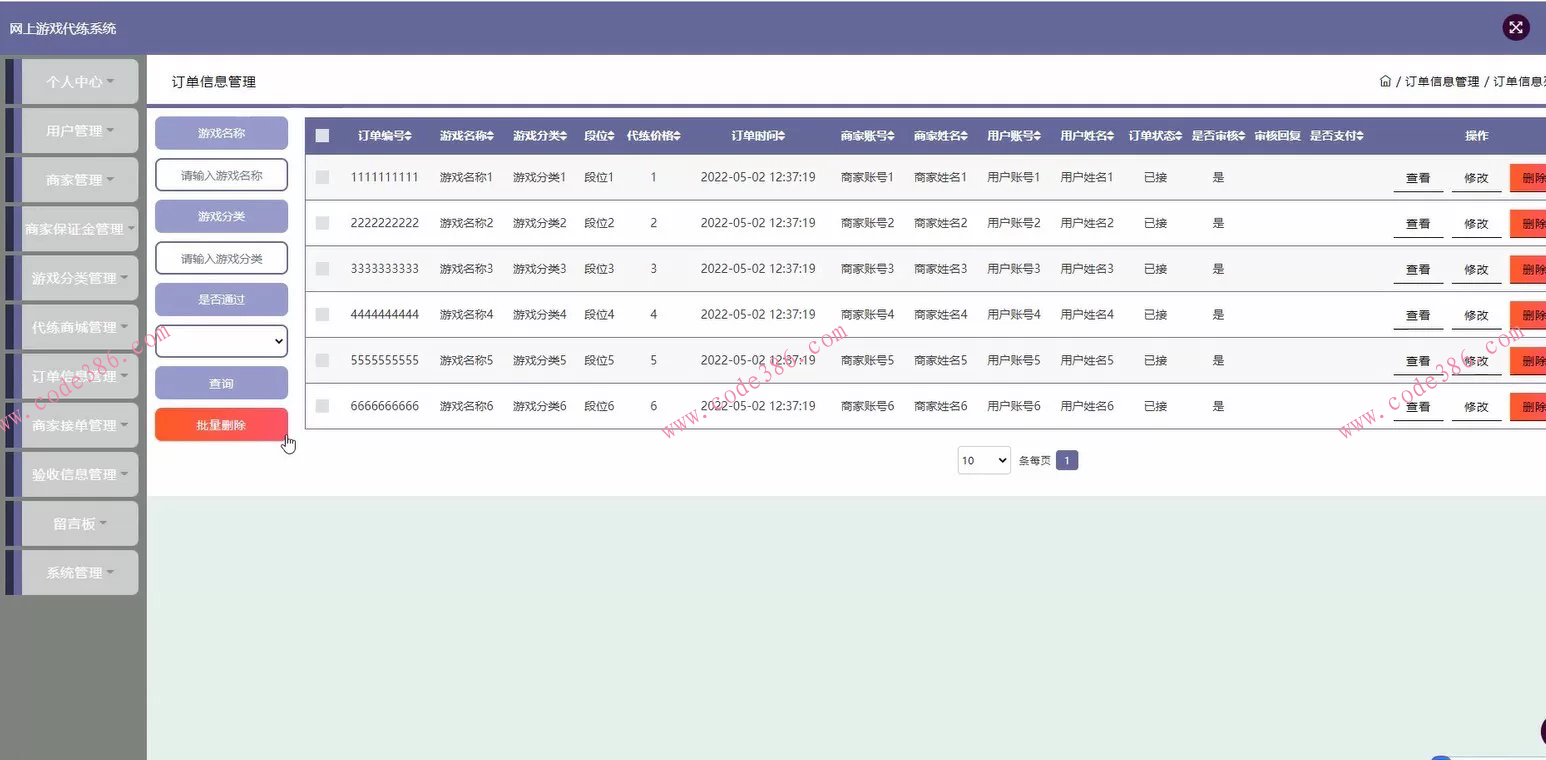Sort table by 商家账号 column

click(x=867, y=136)
